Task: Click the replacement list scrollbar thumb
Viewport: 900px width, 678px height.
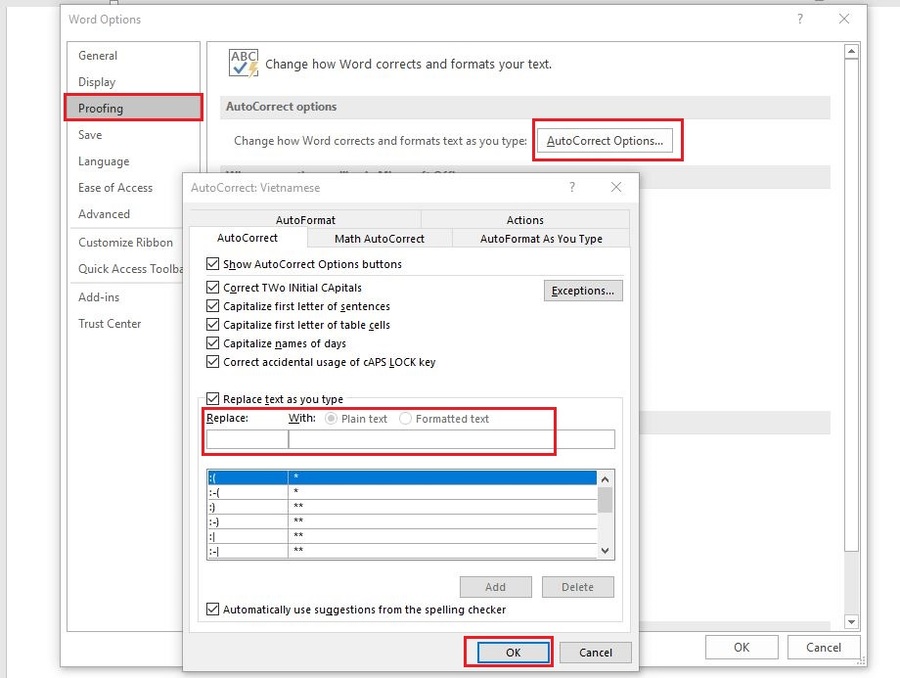Action: pos(605,499)
